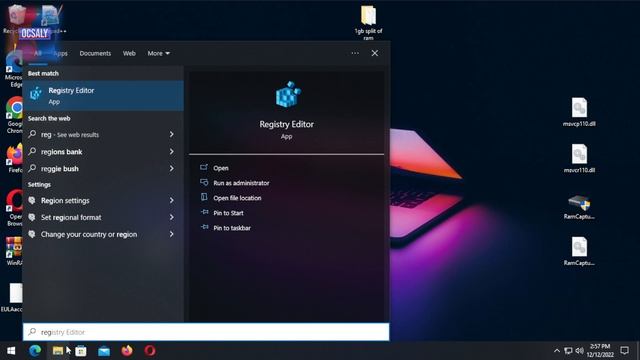The width and height of the screenshot is (640, 360).
Task: Close the search panel
Action: click(x=375, y=53)
